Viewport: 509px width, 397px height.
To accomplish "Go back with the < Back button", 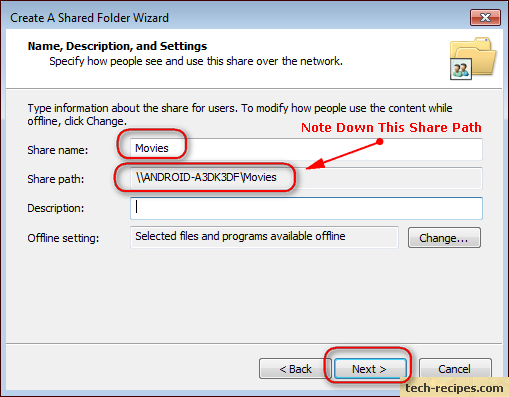I will pos(295,369).
